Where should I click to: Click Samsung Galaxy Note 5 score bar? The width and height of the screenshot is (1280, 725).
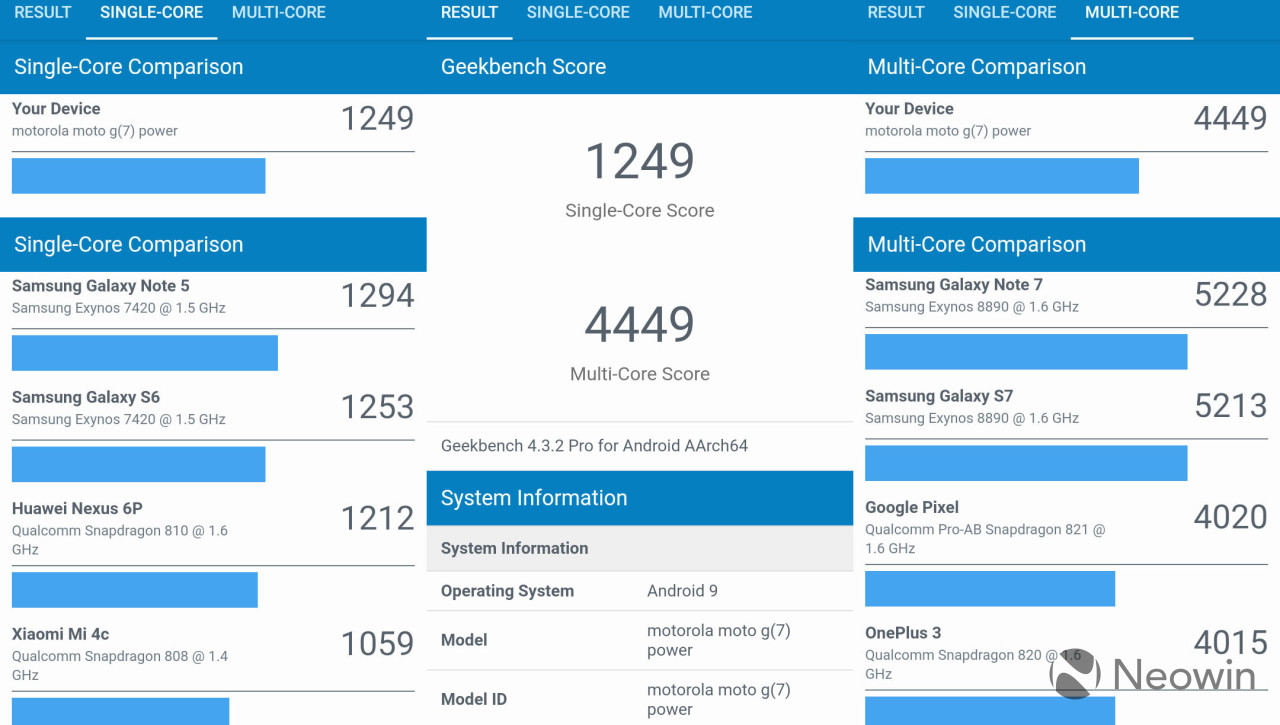tap(145, 353)
